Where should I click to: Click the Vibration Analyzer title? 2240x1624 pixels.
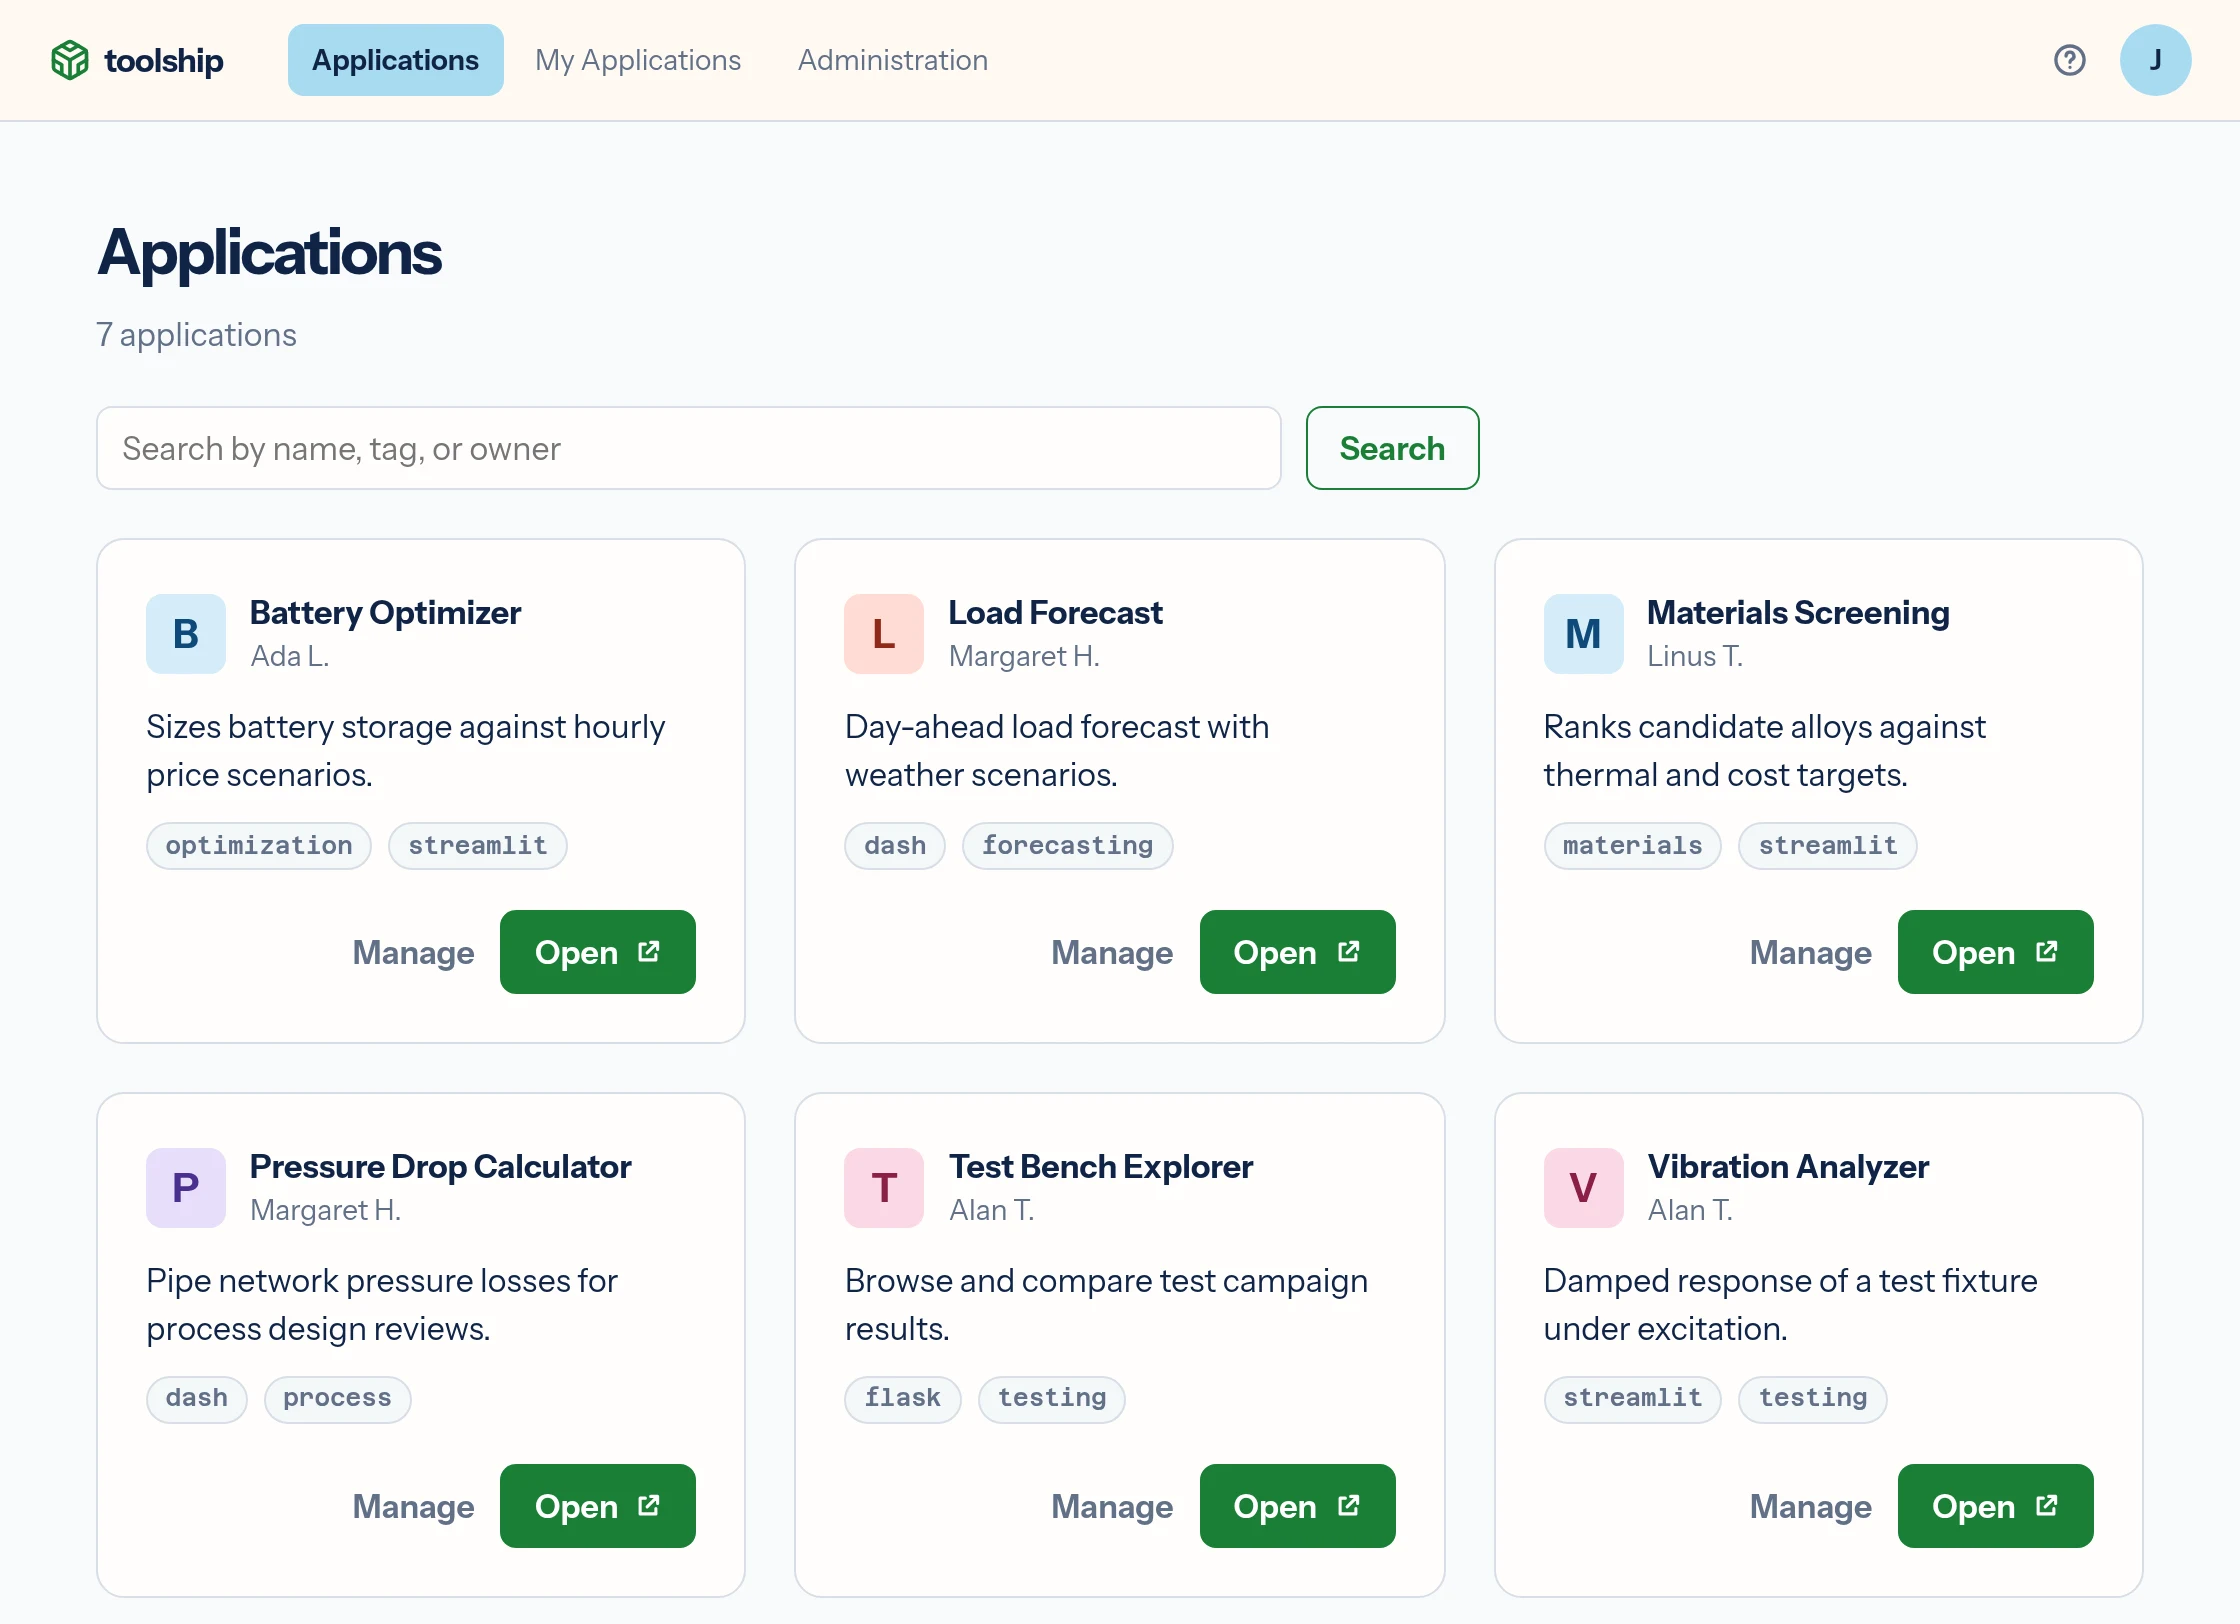click(x=1788, y=1166)
